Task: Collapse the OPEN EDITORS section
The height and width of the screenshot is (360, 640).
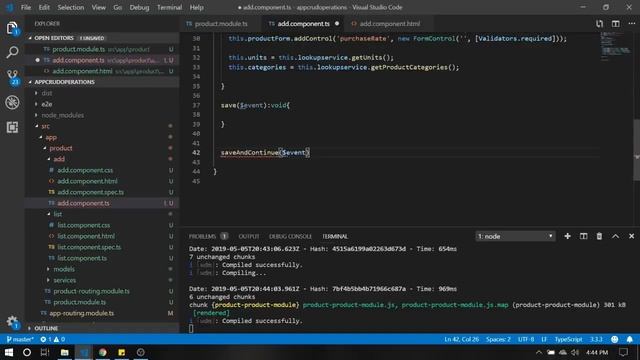Action: point(102,38)
